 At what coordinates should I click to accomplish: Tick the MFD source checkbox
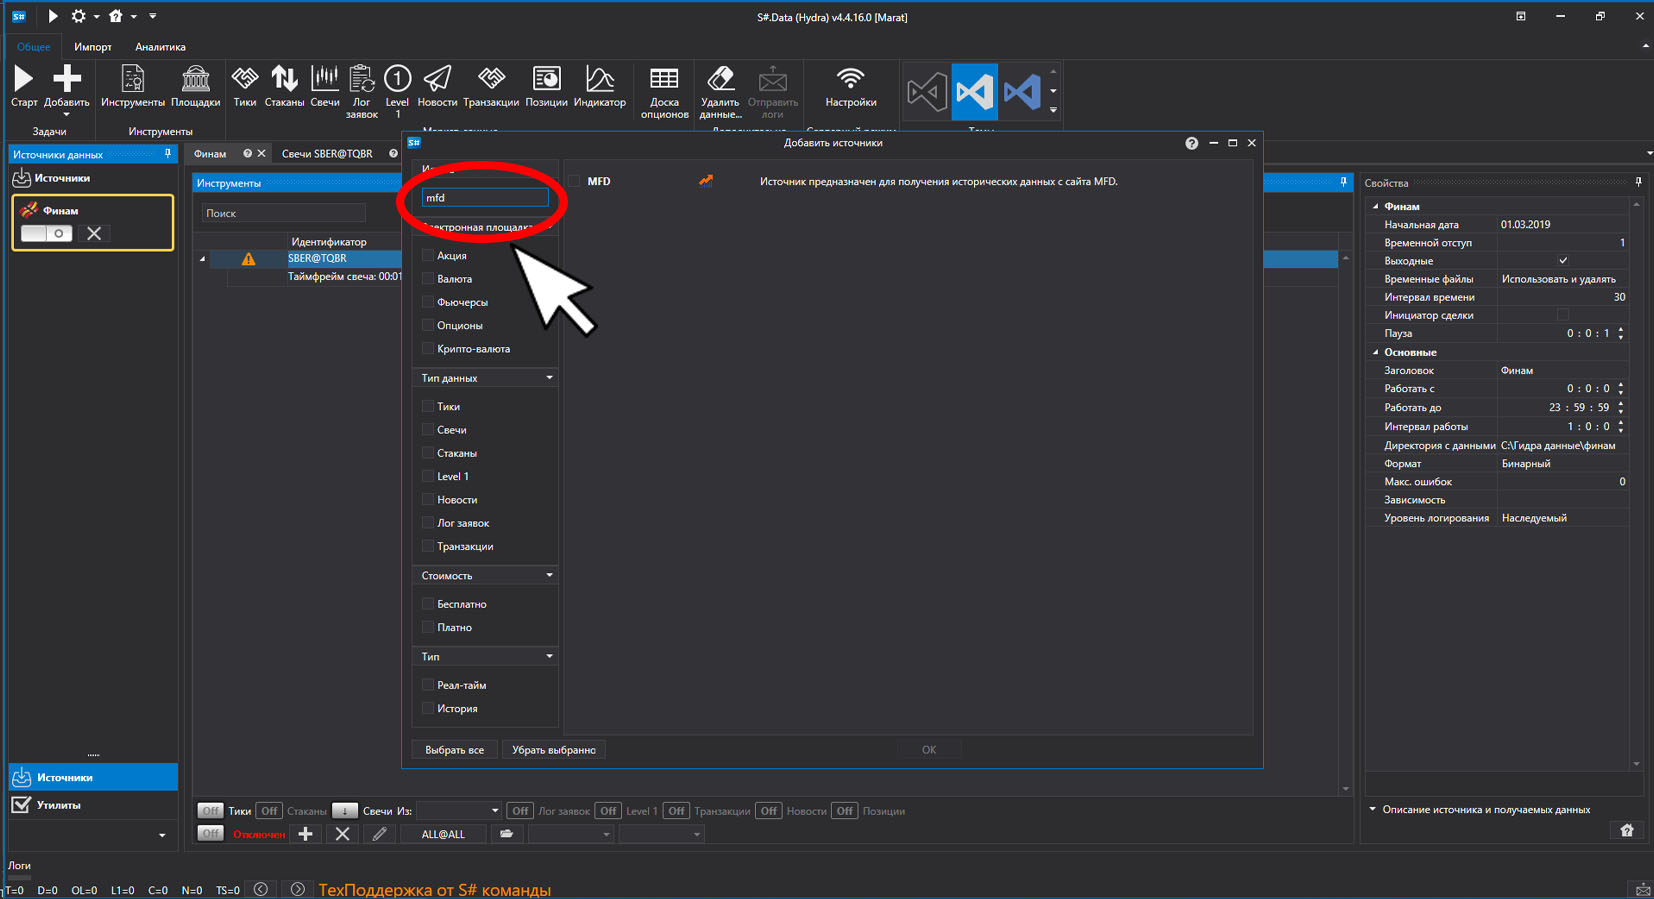574,181
